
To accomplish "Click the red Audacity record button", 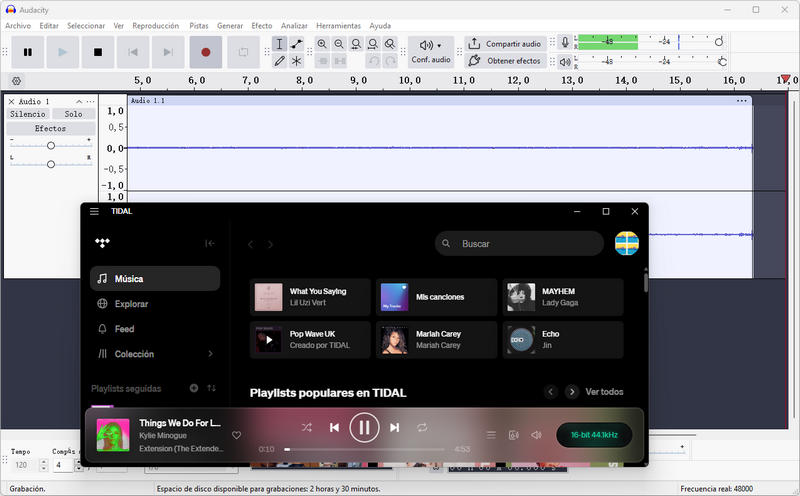I will [x=206, y=52].
